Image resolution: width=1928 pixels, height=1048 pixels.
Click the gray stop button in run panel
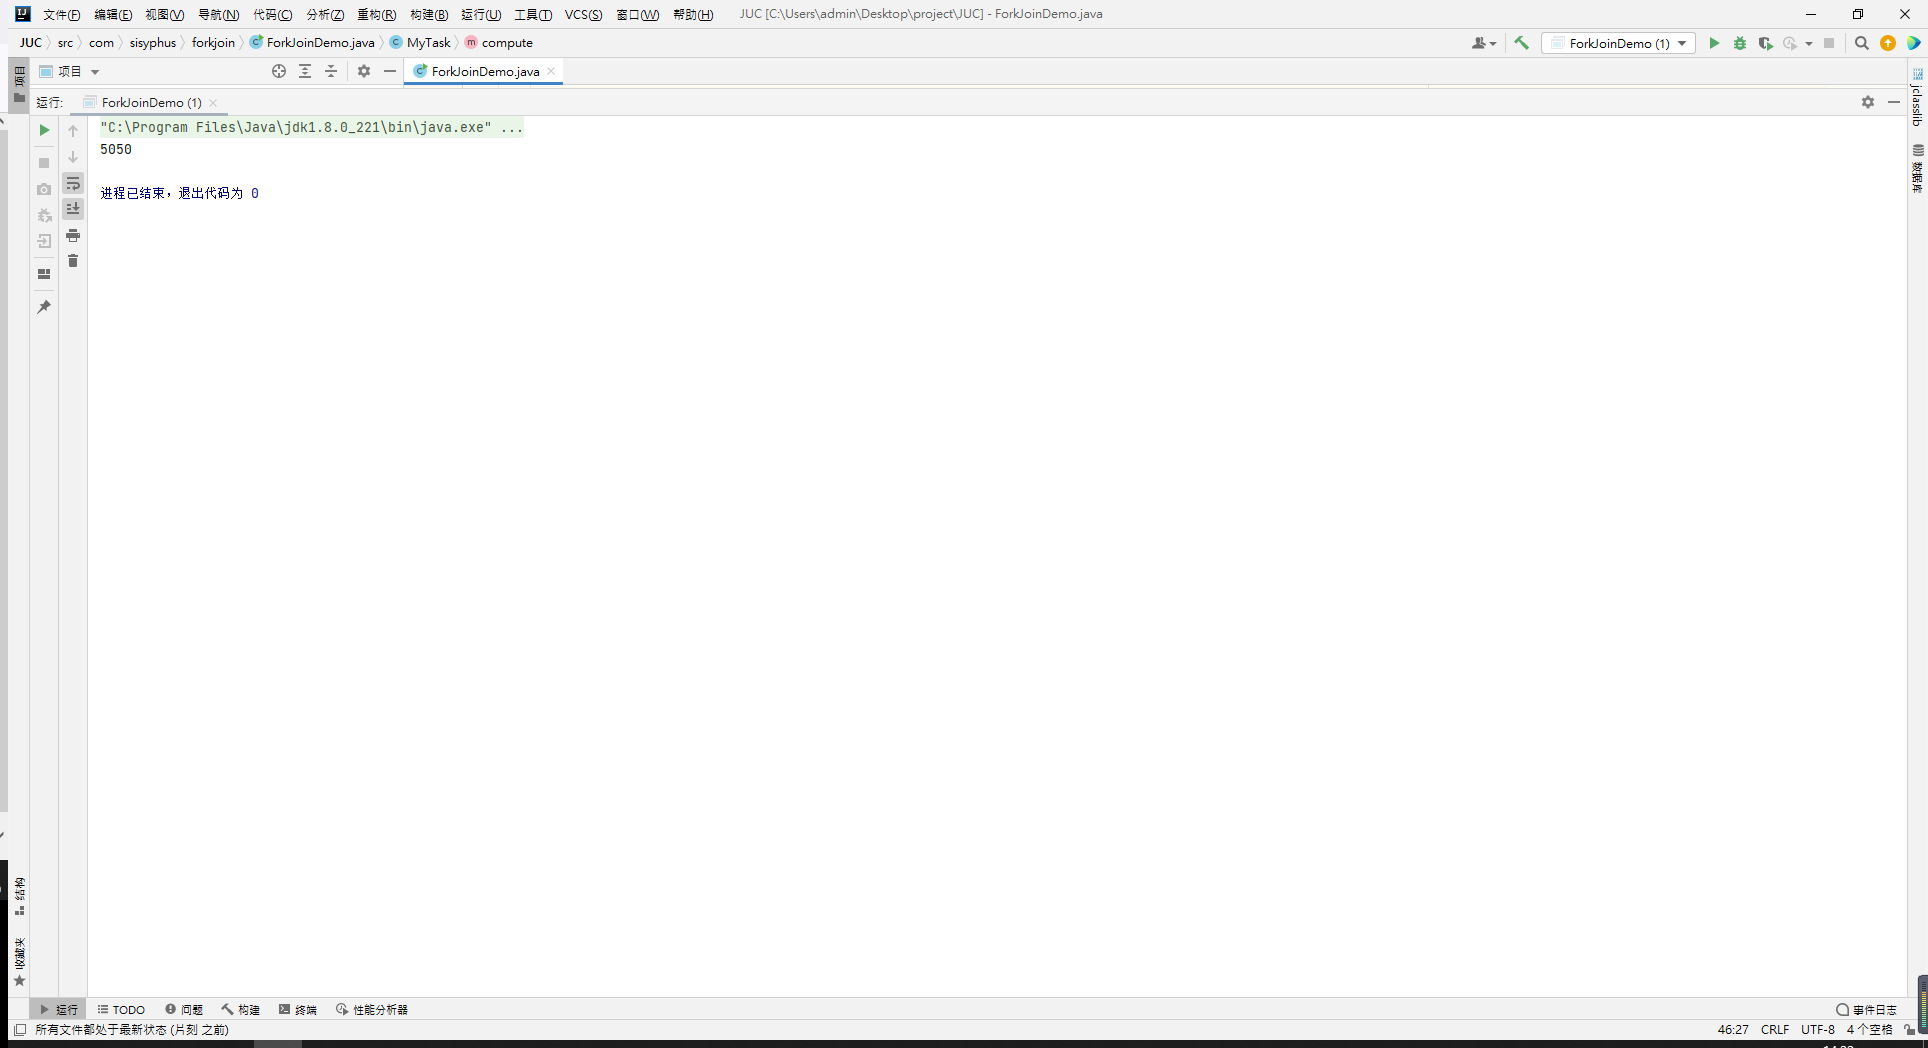(x=44, y=163)
